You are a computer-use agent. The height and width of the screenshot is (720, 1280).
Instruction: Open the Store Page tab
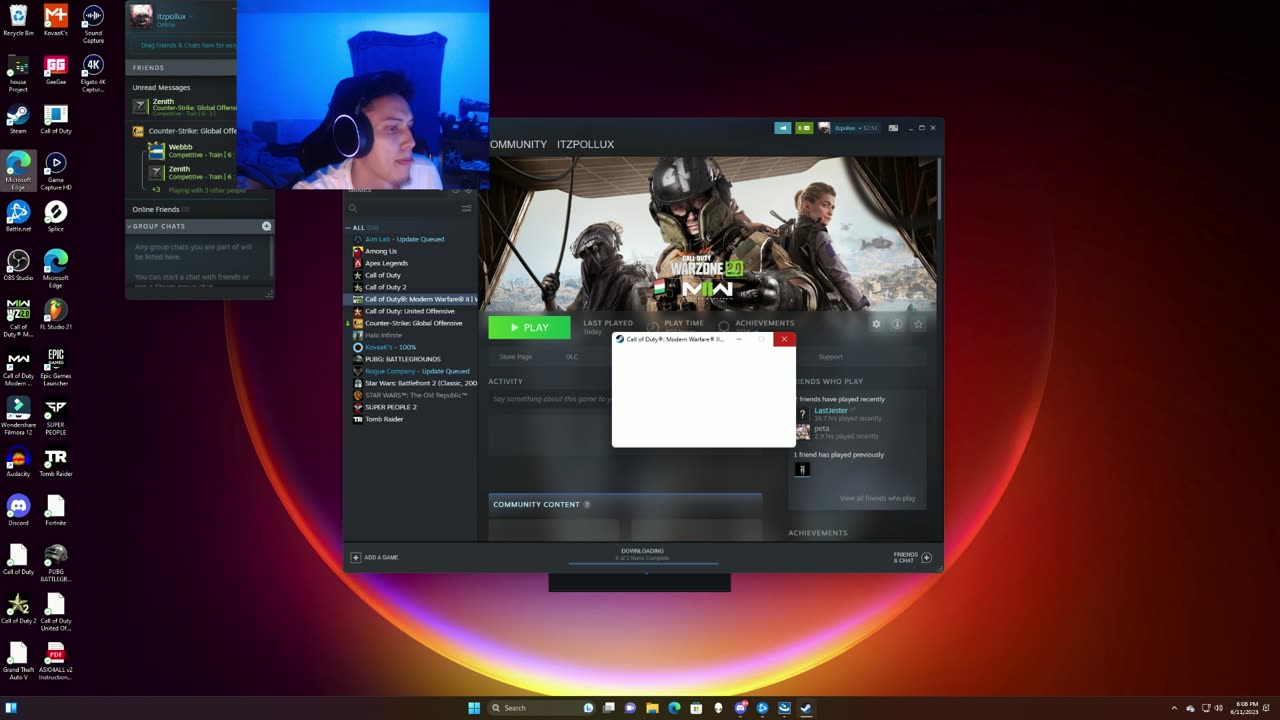pyautogui.click(x=515, y=357)
